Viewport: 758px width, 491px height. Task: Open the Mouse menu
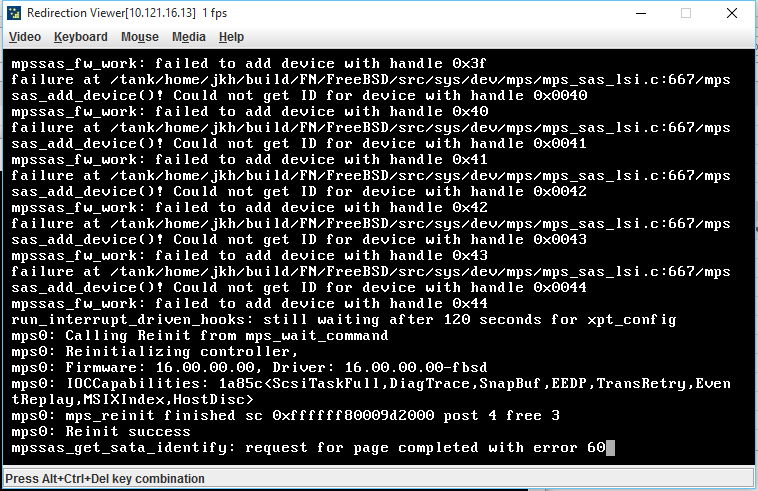pyautogui.click(x=140, y=37)
